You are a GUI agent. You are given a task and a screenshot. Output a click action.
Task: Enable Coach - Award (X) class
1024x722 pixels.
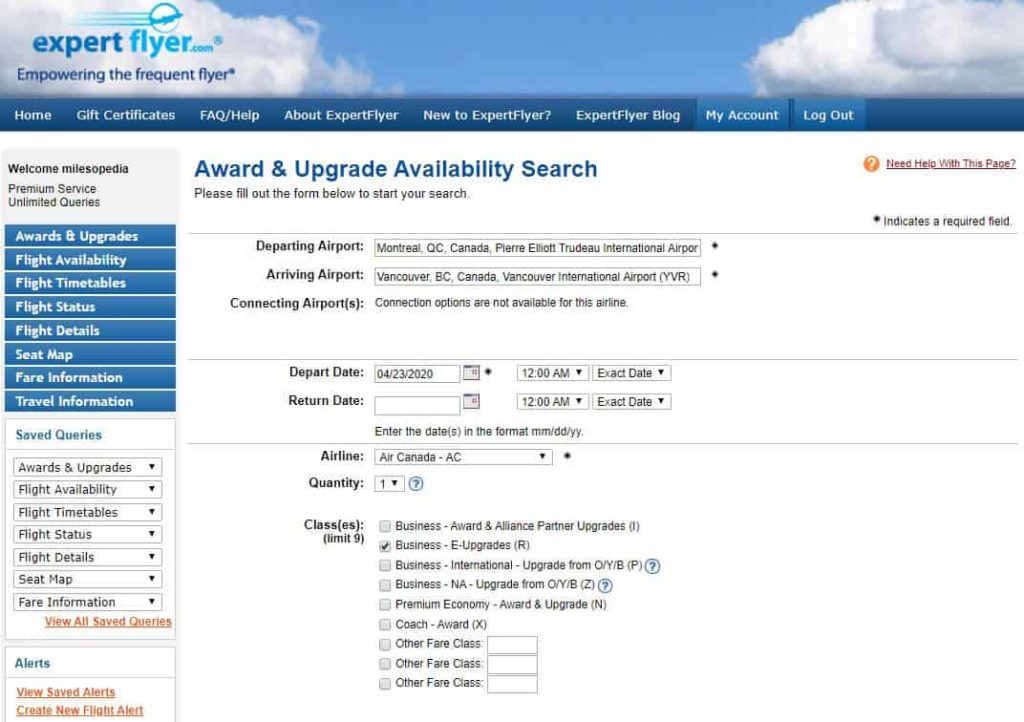[x=385, y=624]
